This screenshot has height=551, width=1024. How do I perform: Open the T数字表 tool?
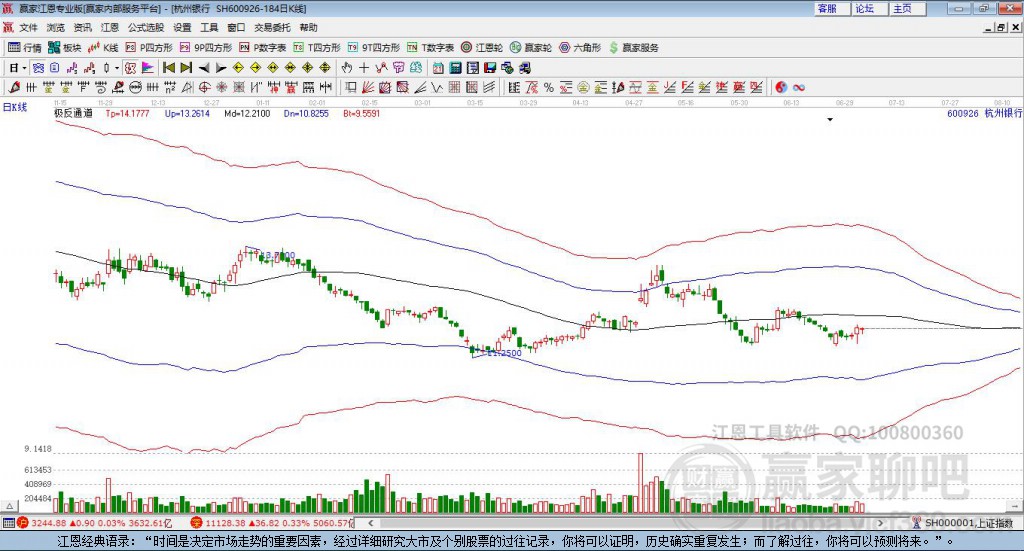pos(430,48)
